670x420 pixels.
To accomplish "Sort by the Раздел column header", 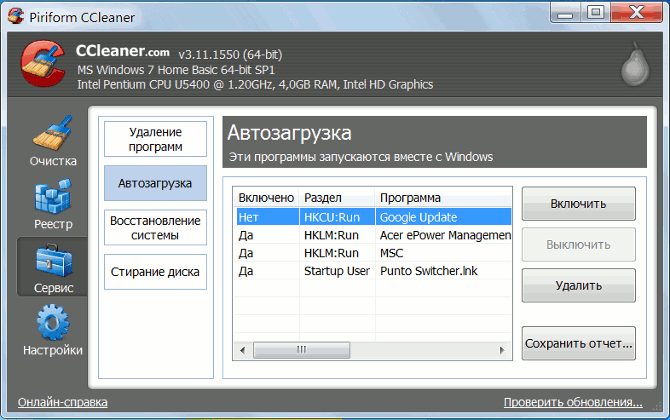I will (337, 198).
